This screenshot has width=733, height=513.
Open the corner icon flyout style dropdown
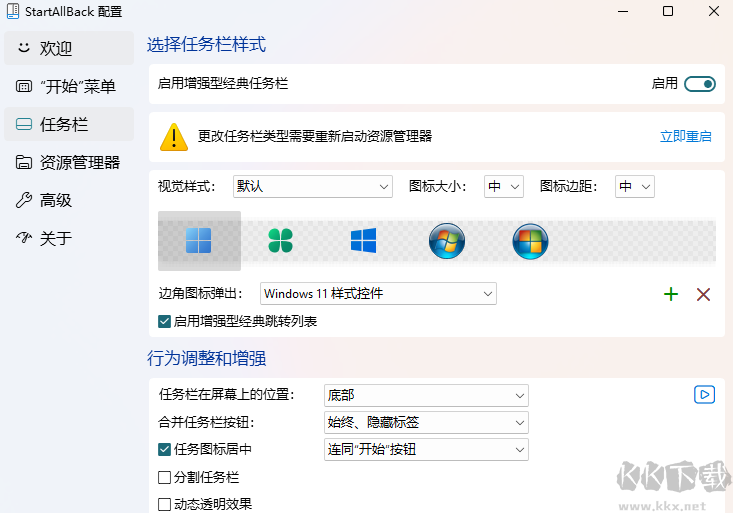tap(378, 294)
